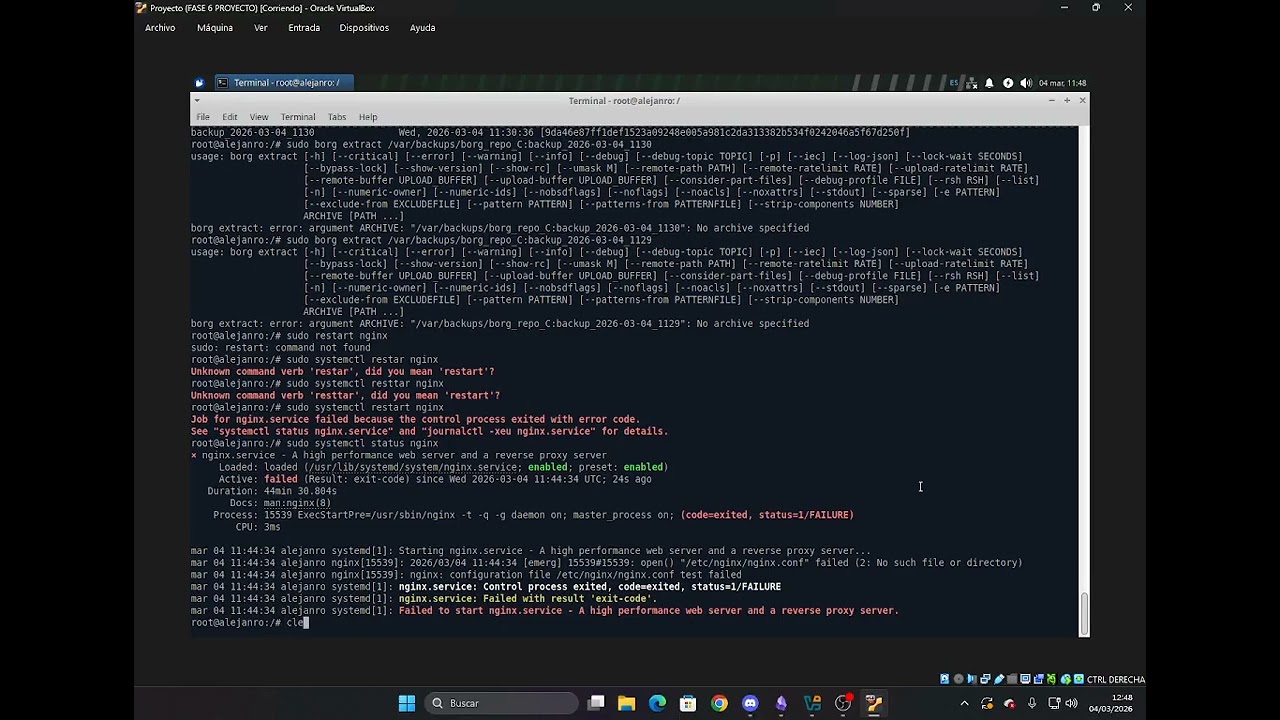Viewport: 1280px width, 720px height.
Task: Open VirtualBox Entrada menu
Action: tap(304, 28)
